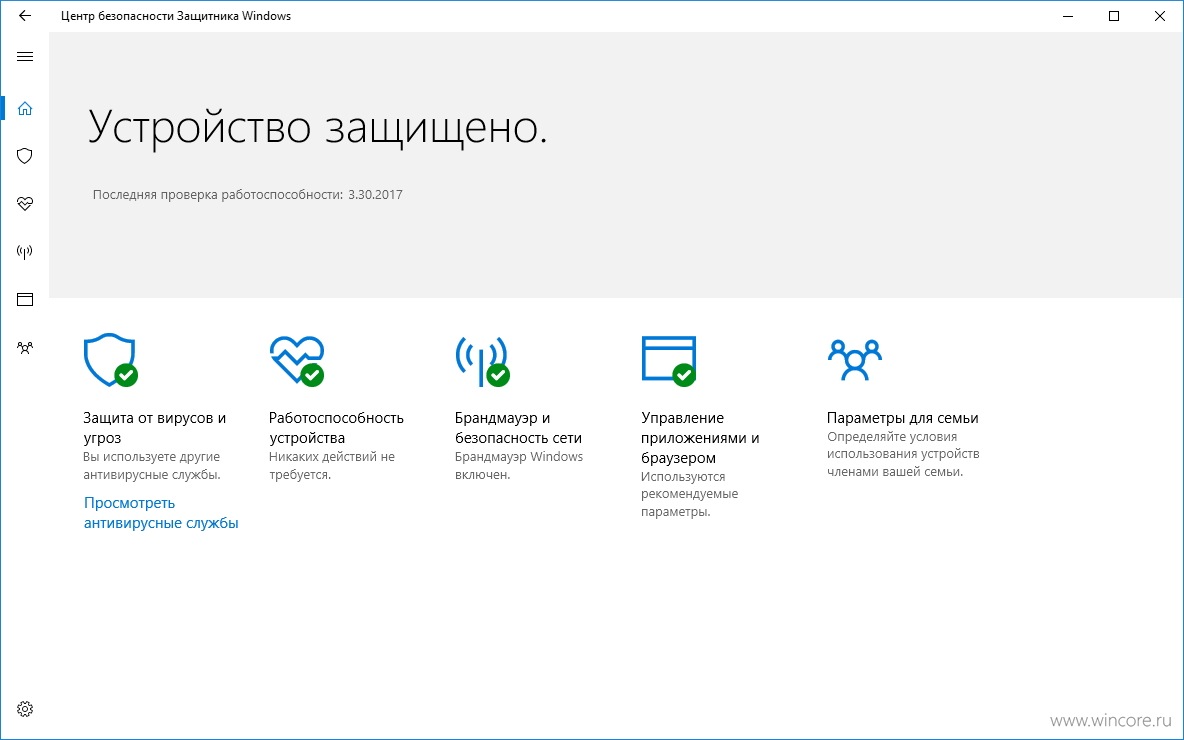Open 'Параметры для семьи' heading

click(902, 418)
